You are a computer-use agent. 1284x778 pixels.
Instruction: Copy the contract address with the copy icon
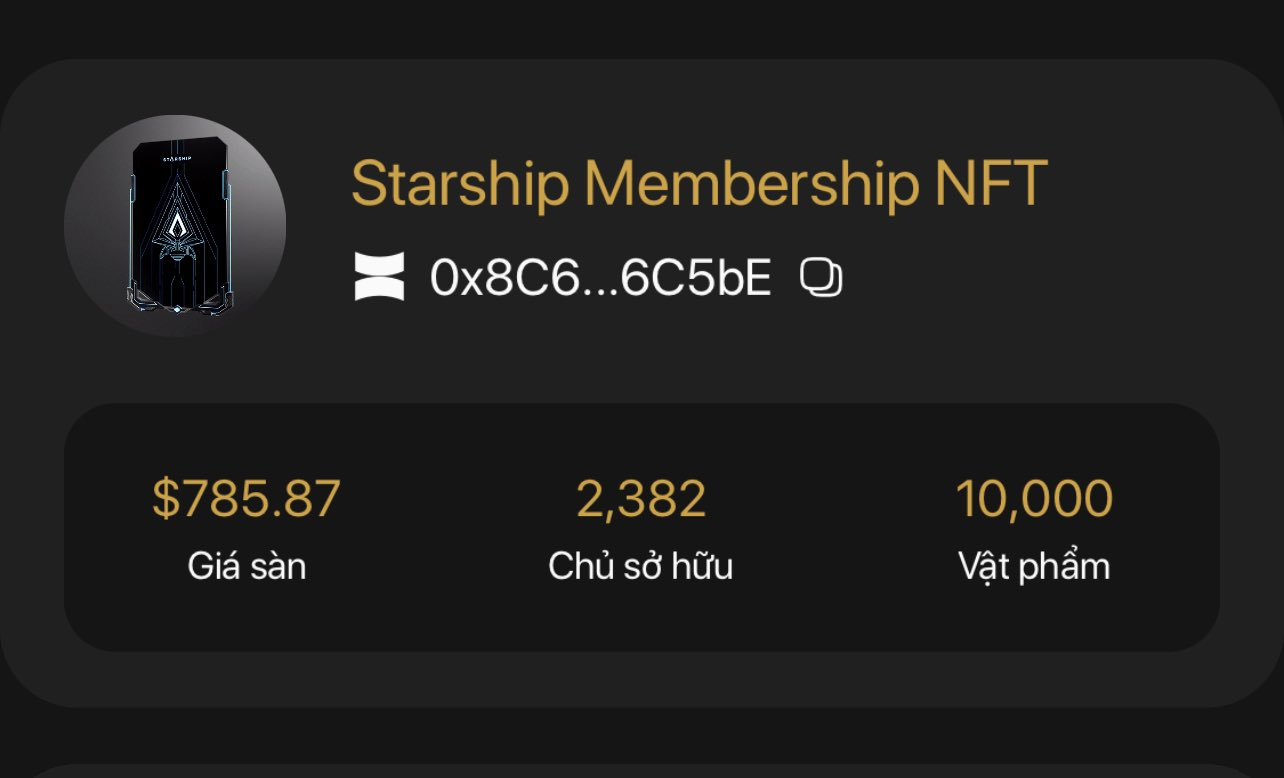[821, 278]
